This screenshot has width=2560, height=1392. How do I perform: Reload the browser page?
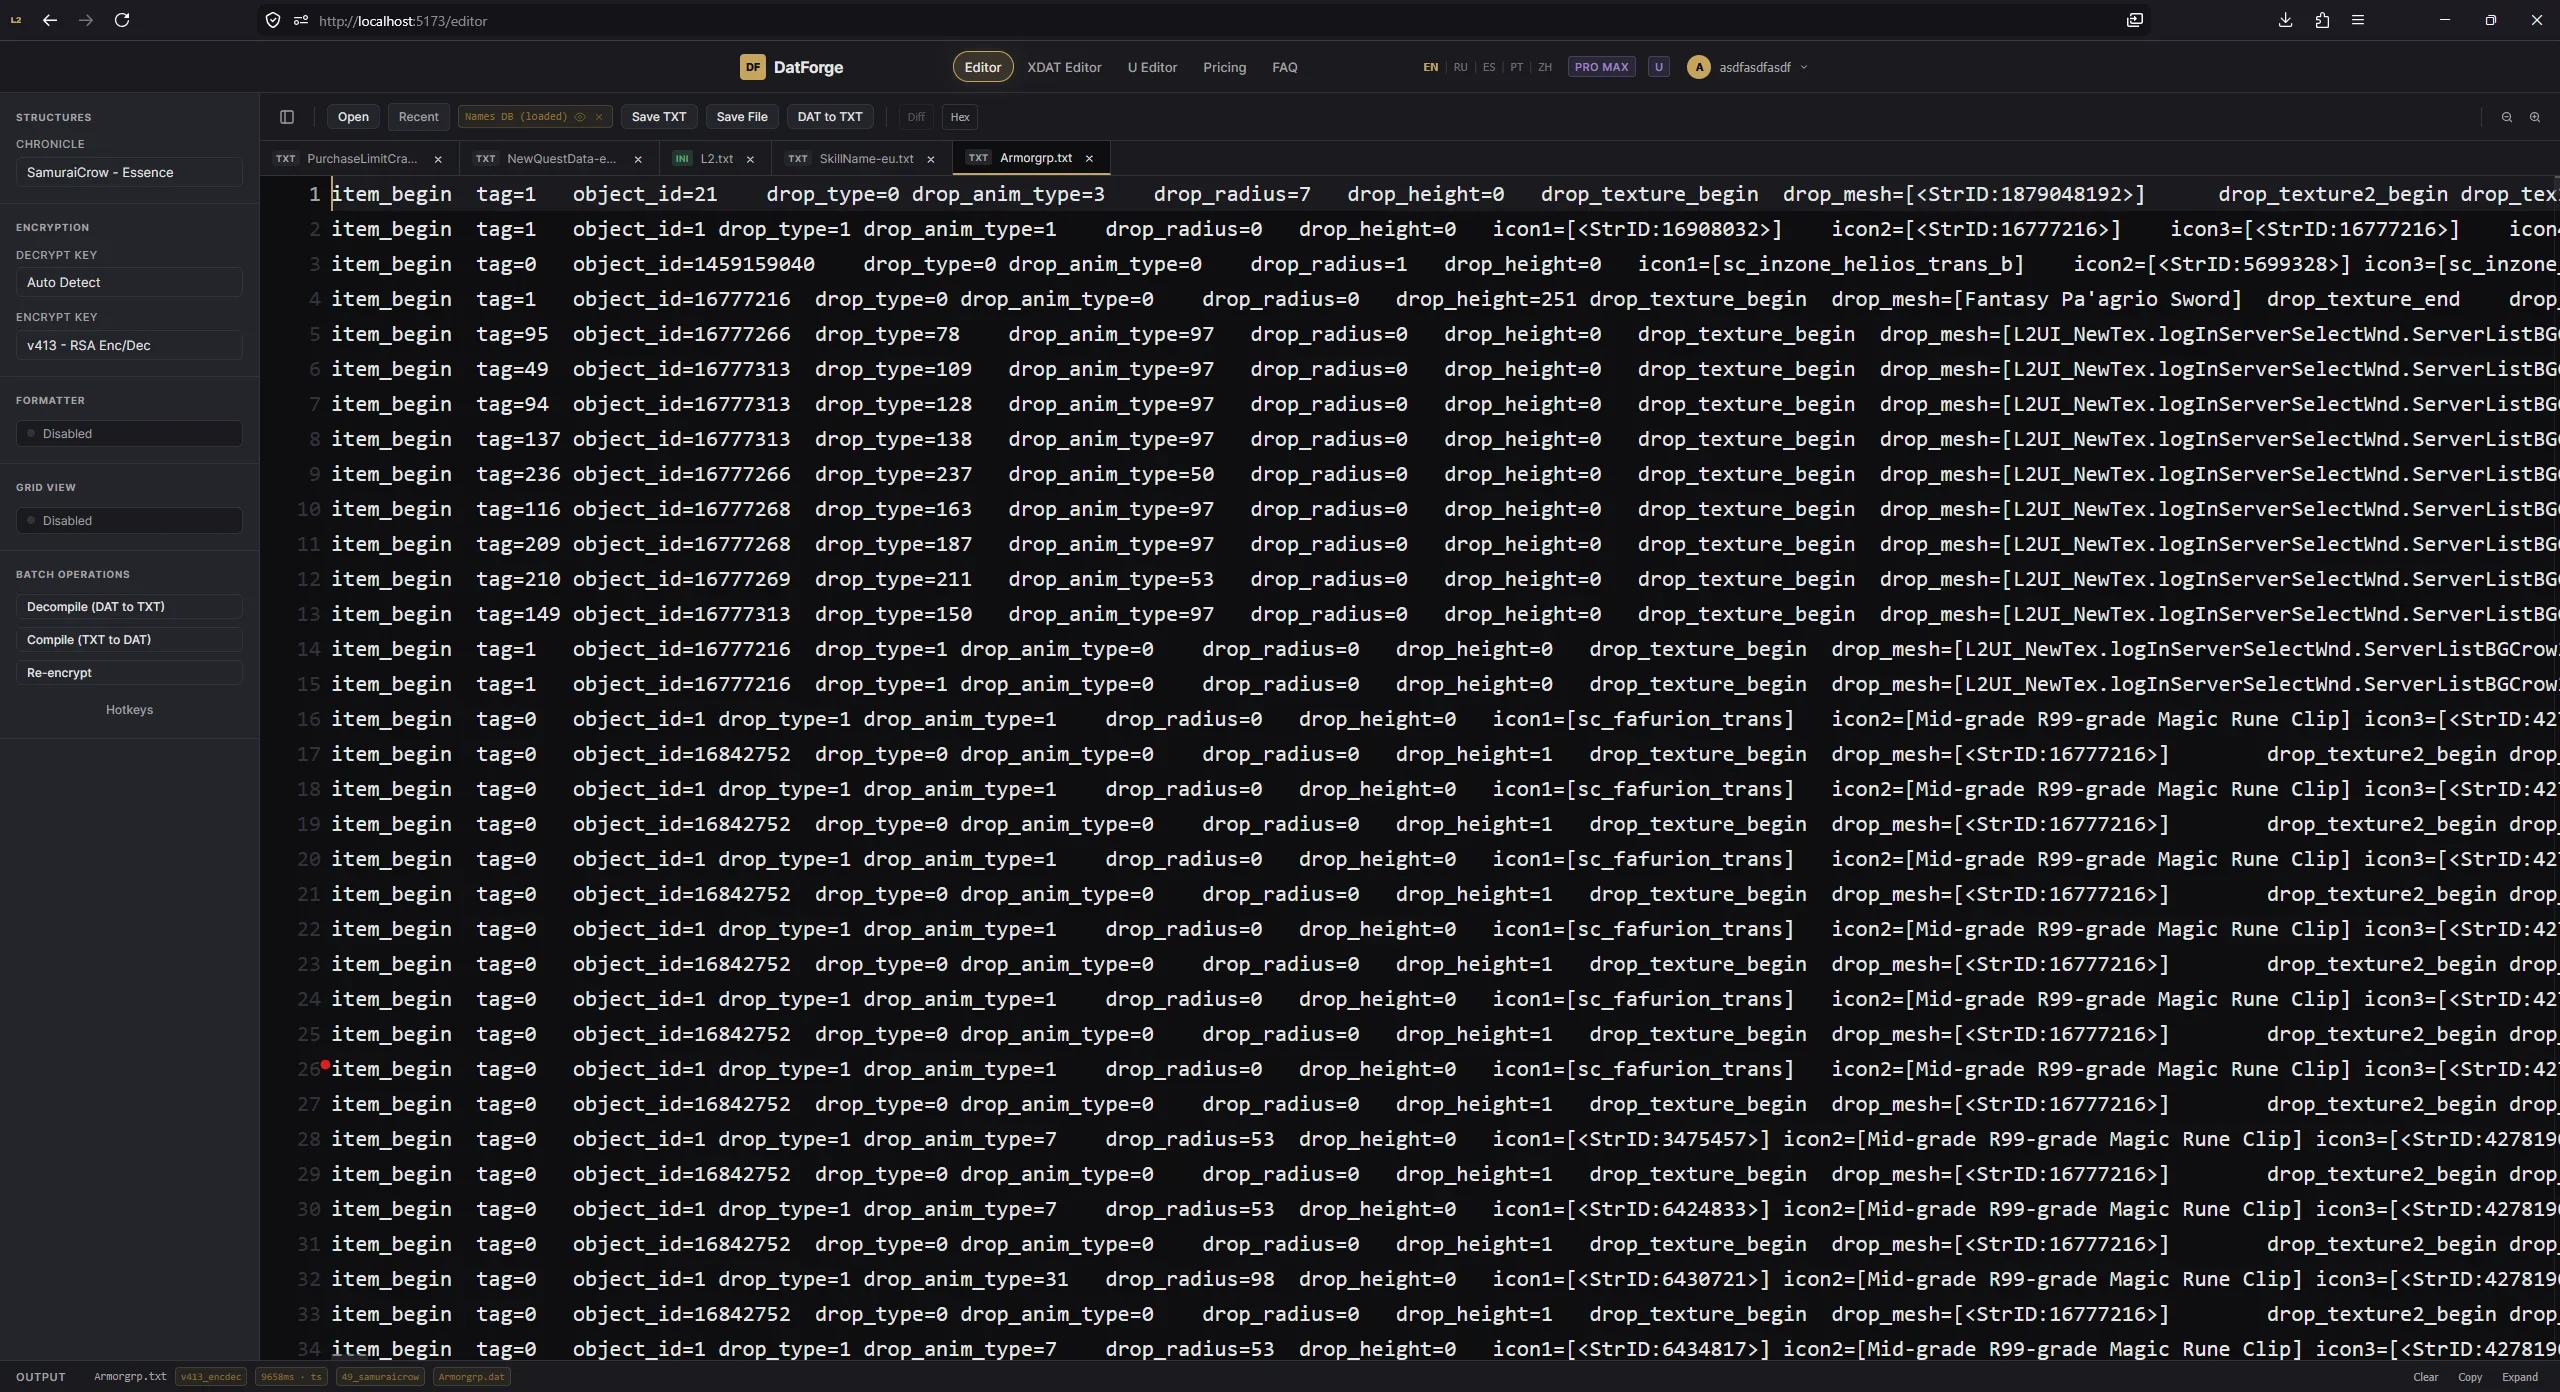(x=122, y=20)
